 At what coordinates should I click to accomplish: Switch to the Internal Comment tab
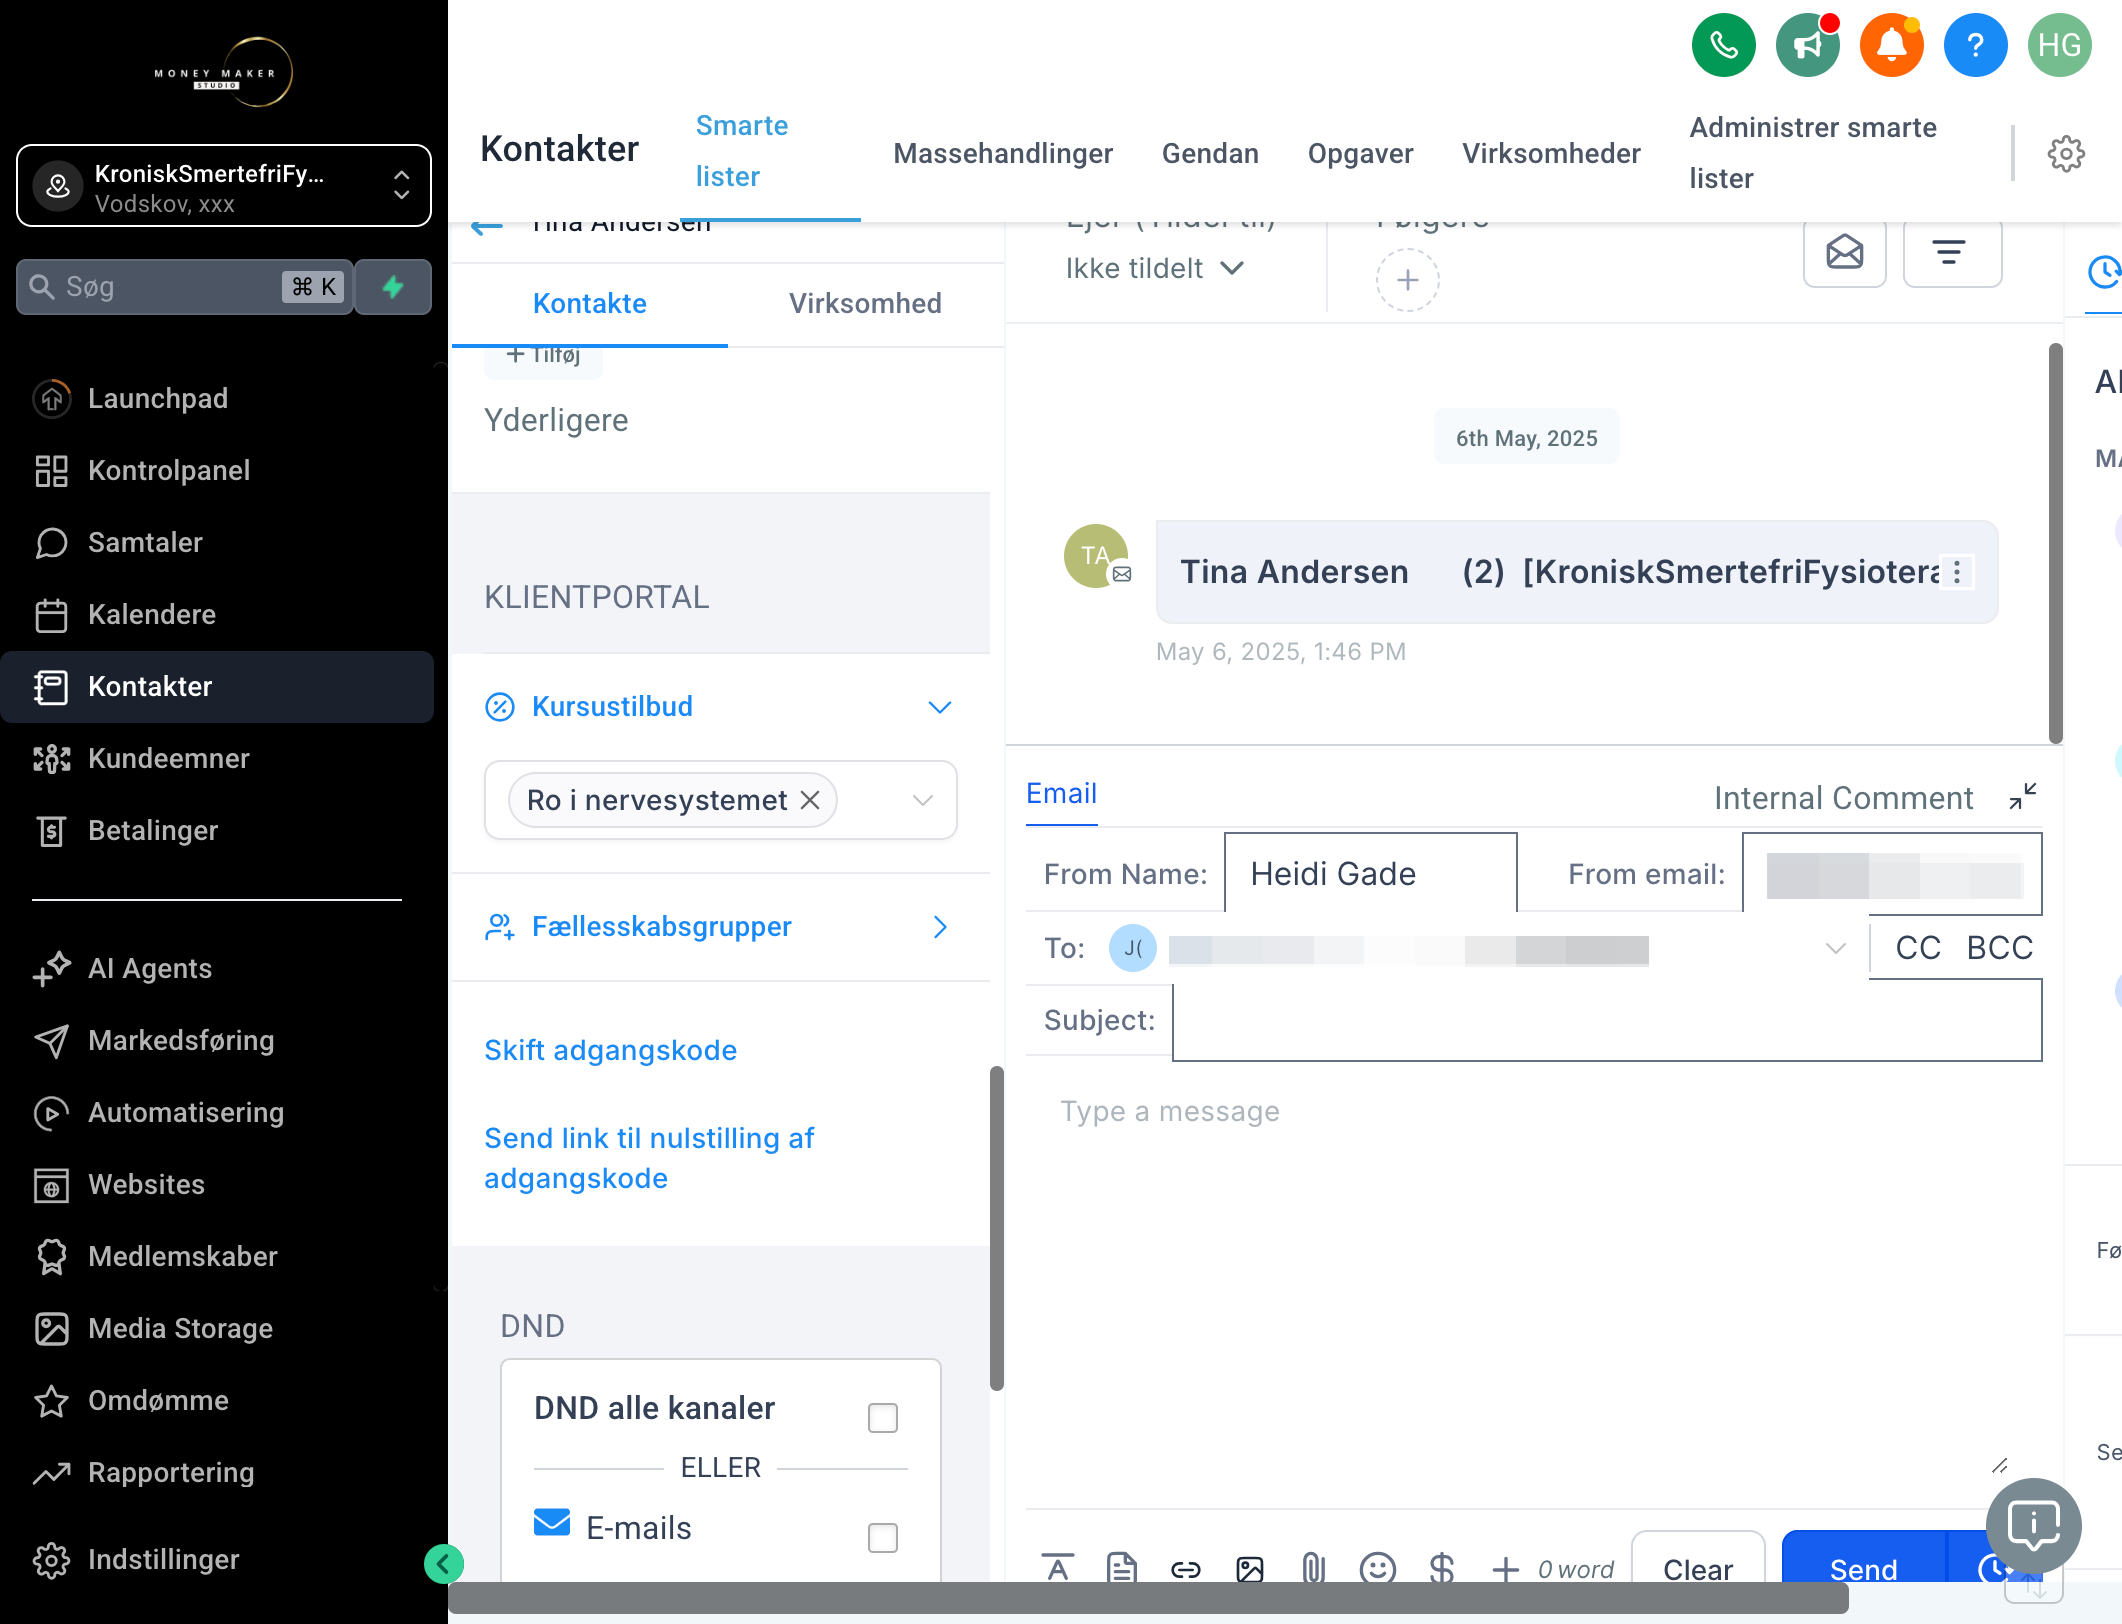click(1843, 798)
